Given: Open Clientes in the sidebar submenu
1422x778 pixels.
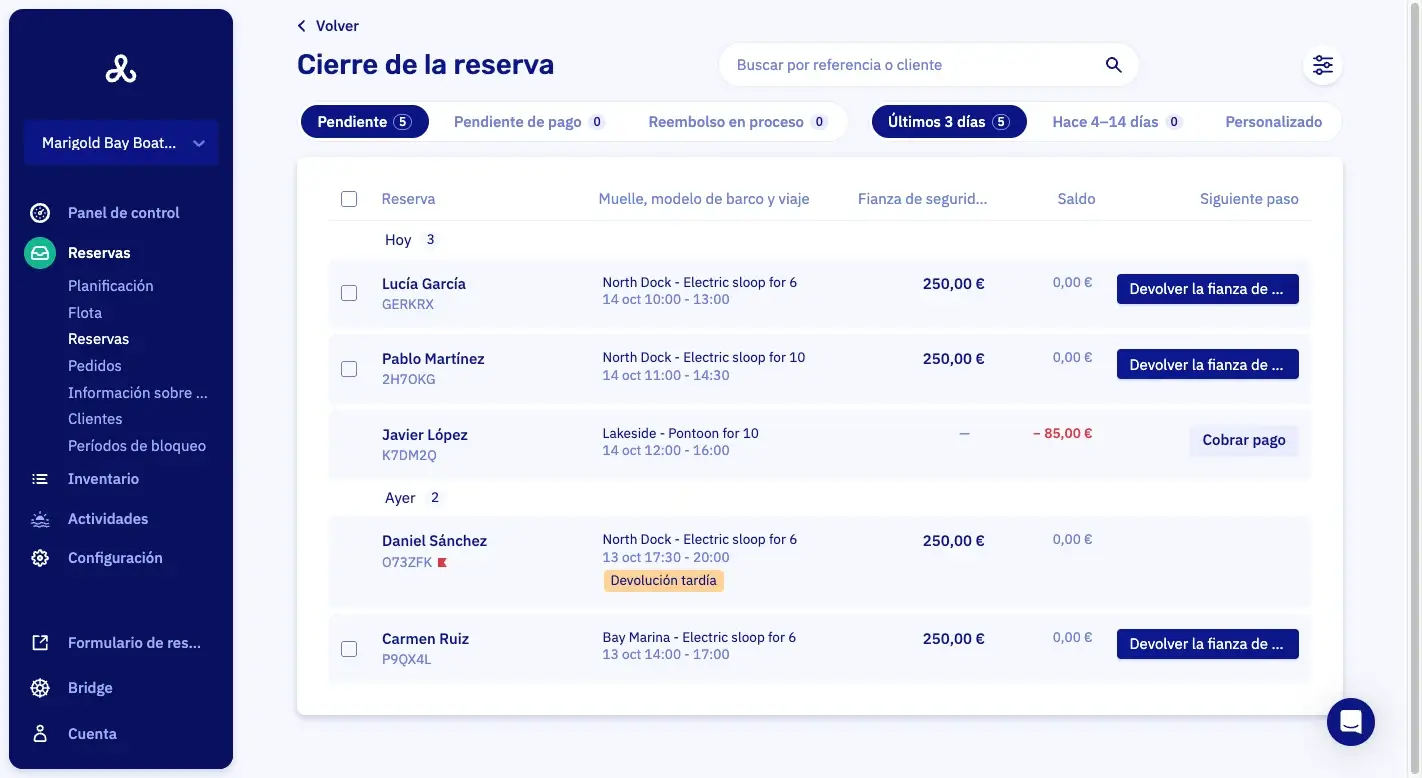Looking at the screenshot, I should point(95,419).
